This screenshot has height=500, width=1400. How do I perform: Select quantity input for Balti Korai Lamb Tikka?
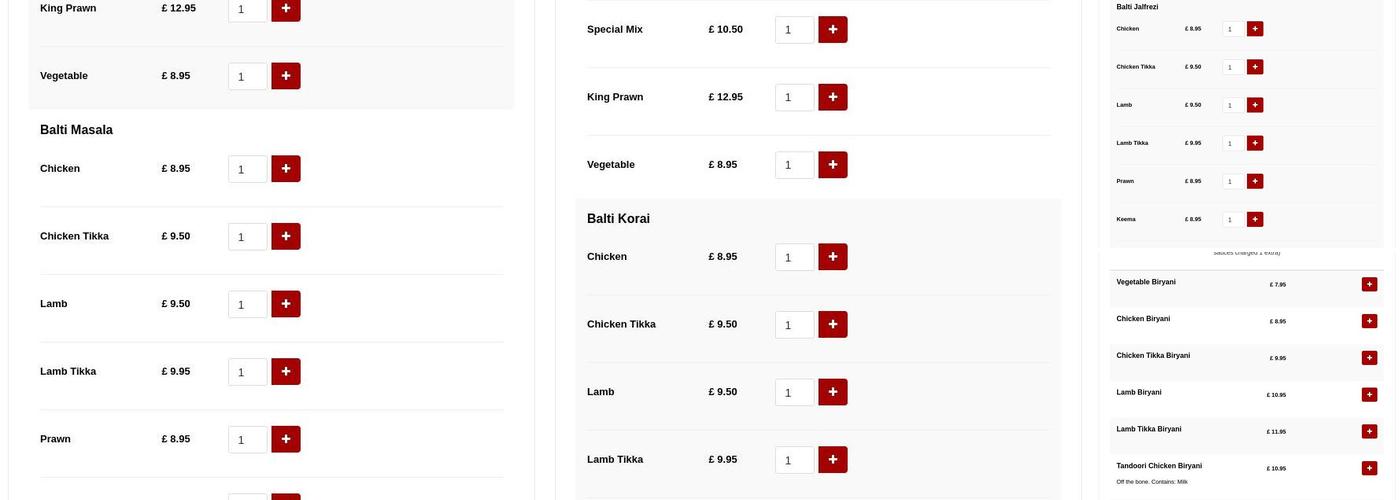[x=794, y=460]
